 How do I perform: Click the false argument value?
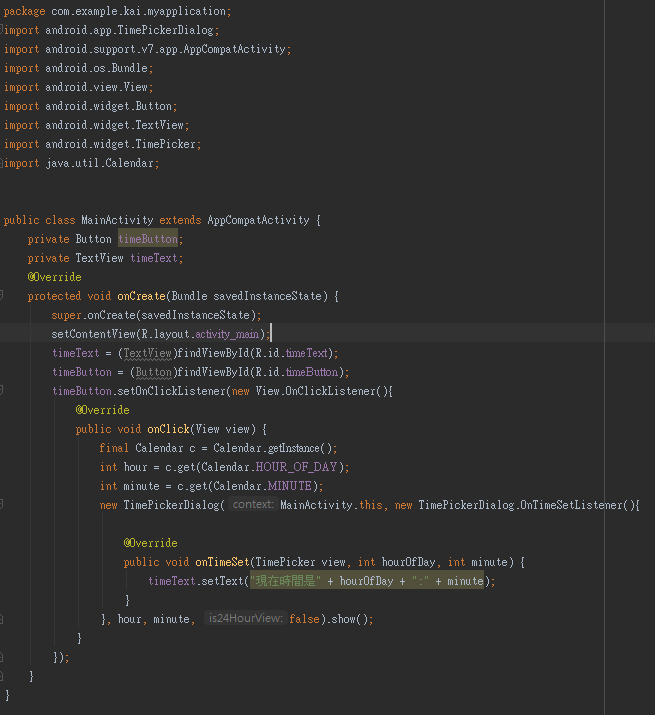point(304,619)
